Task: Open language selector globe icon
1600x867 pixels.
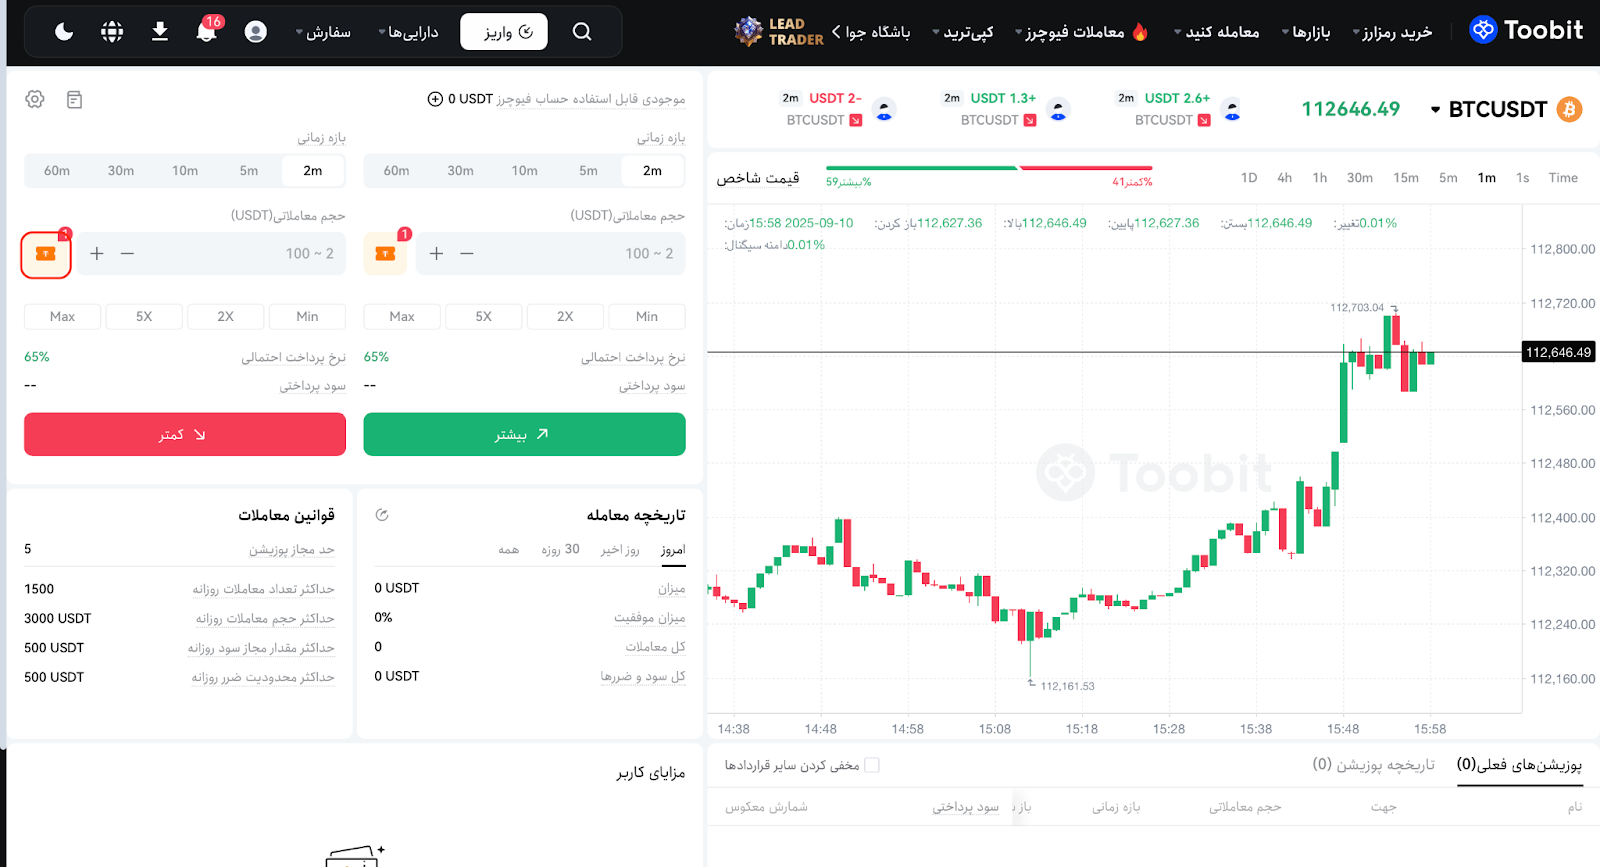Action: [112, 32]
